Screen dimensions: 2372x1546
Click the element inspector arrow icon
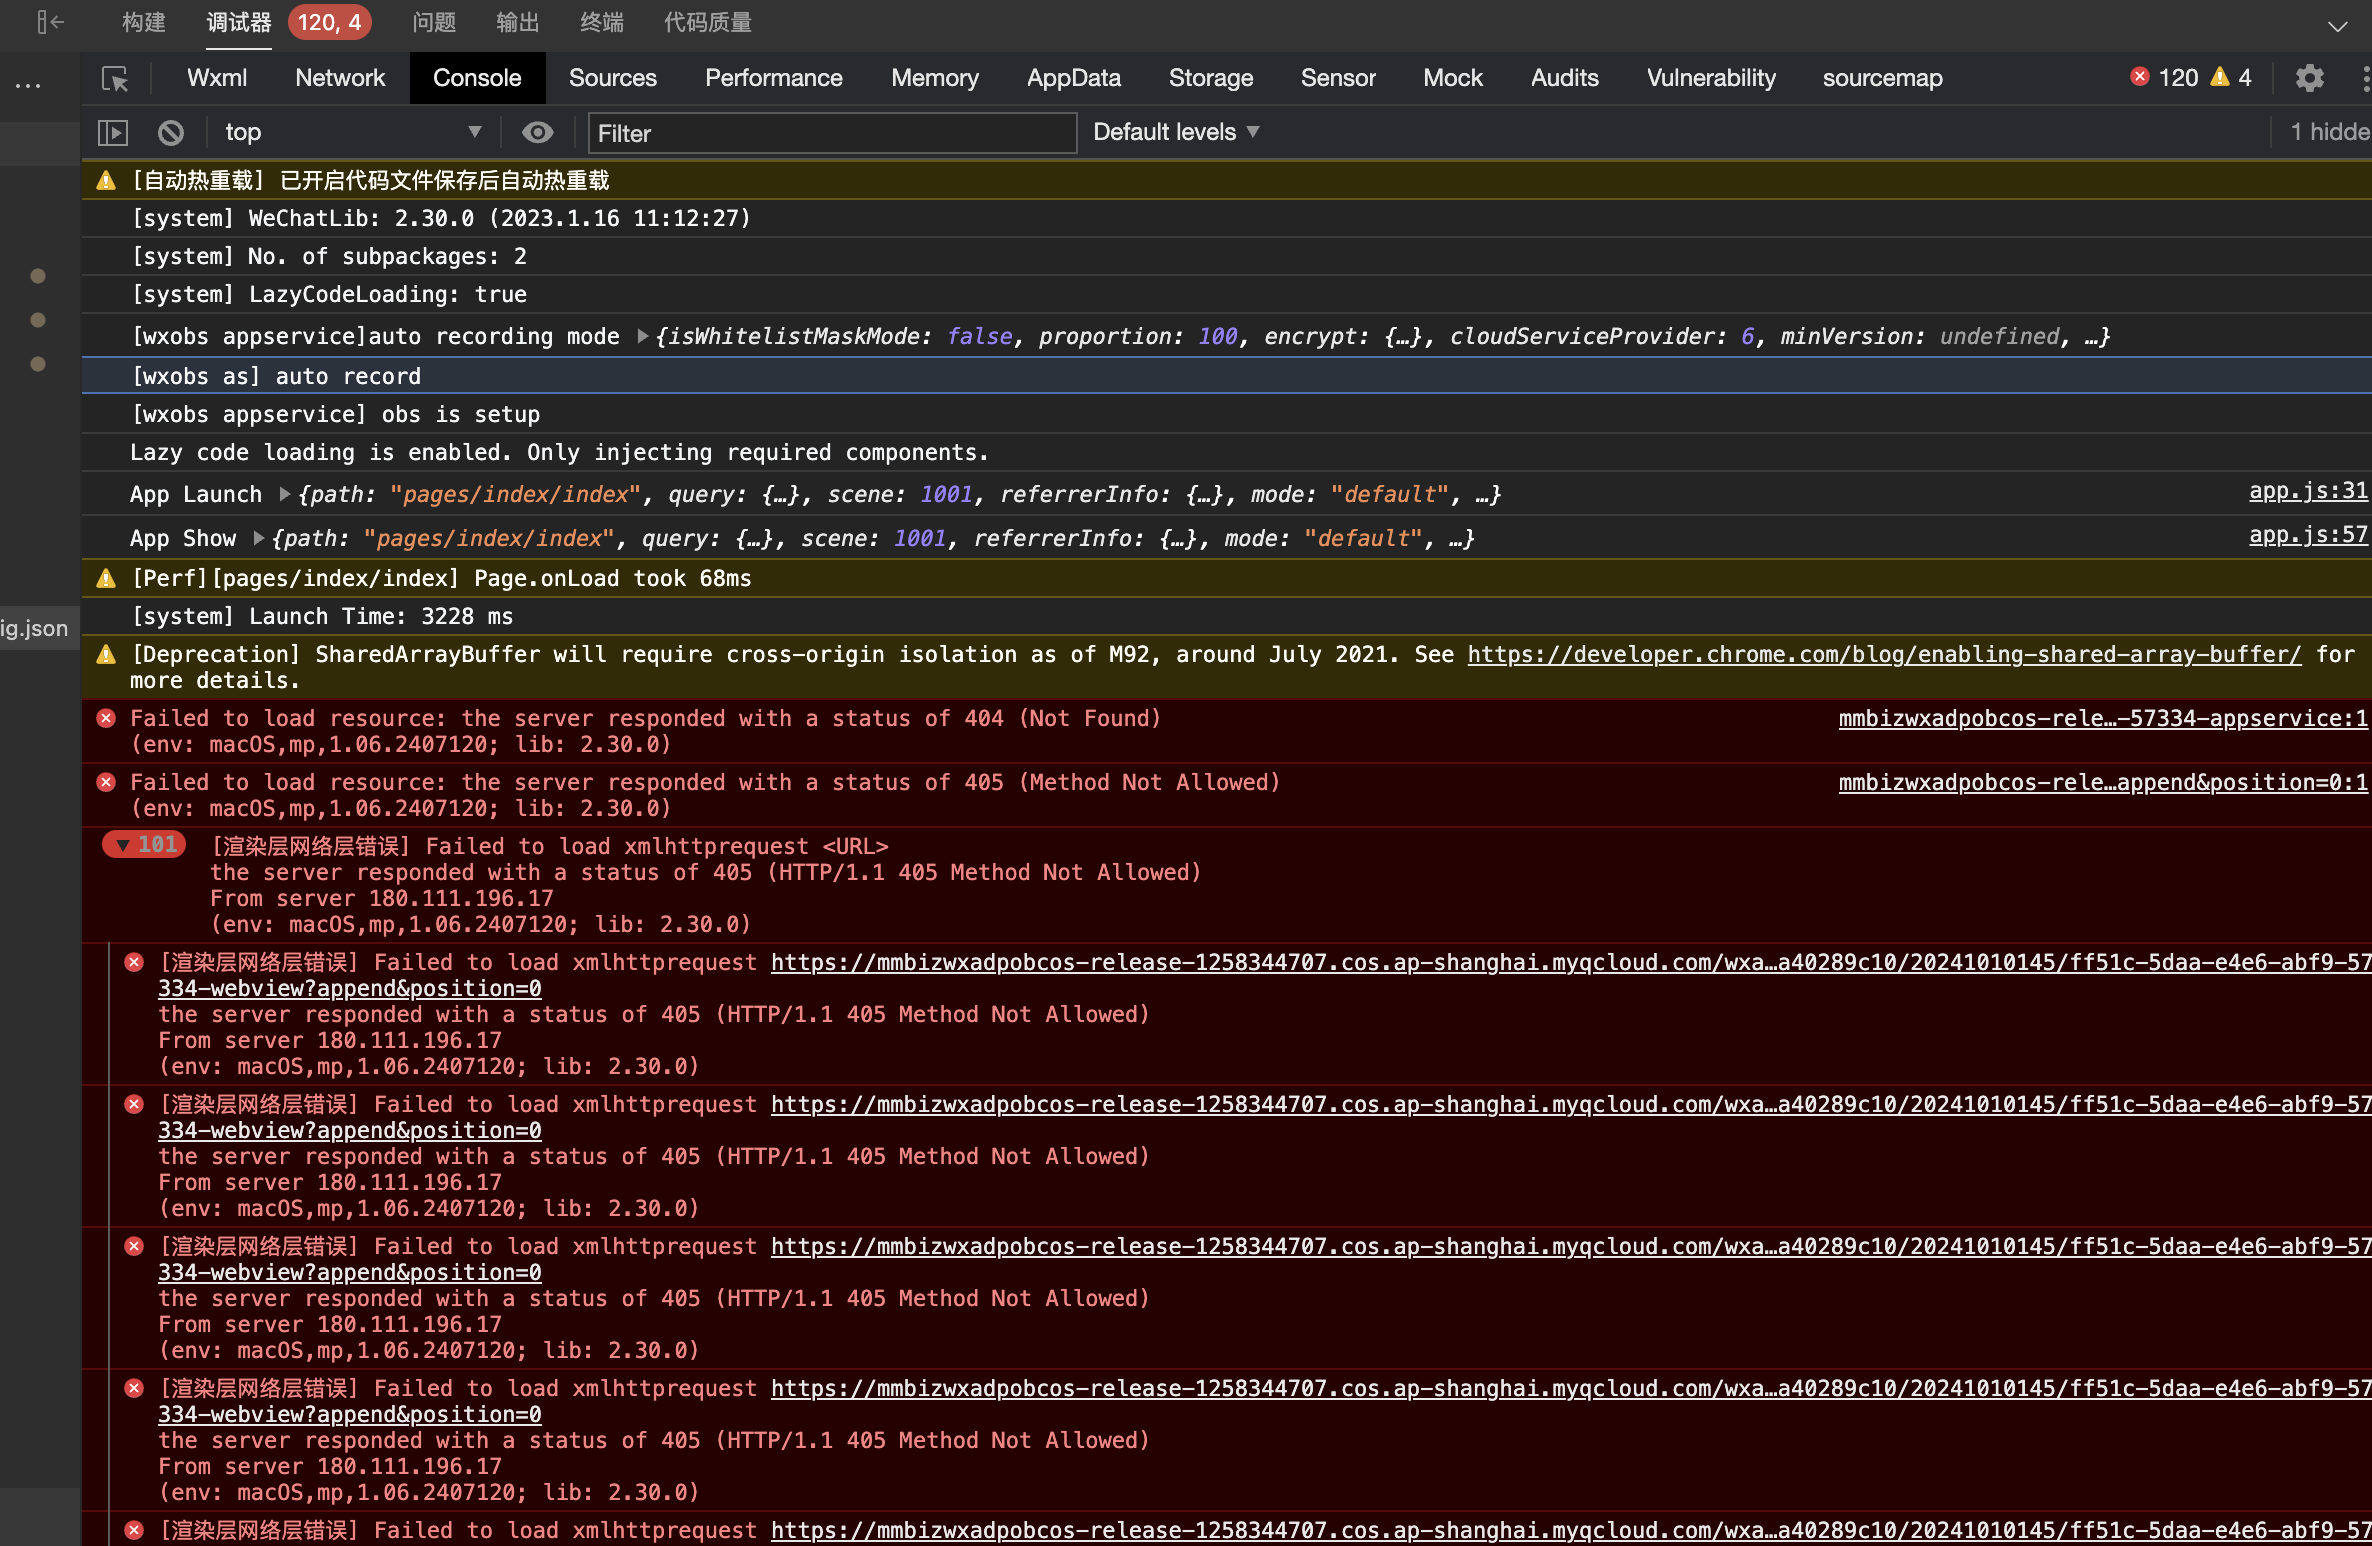(115, 78)
